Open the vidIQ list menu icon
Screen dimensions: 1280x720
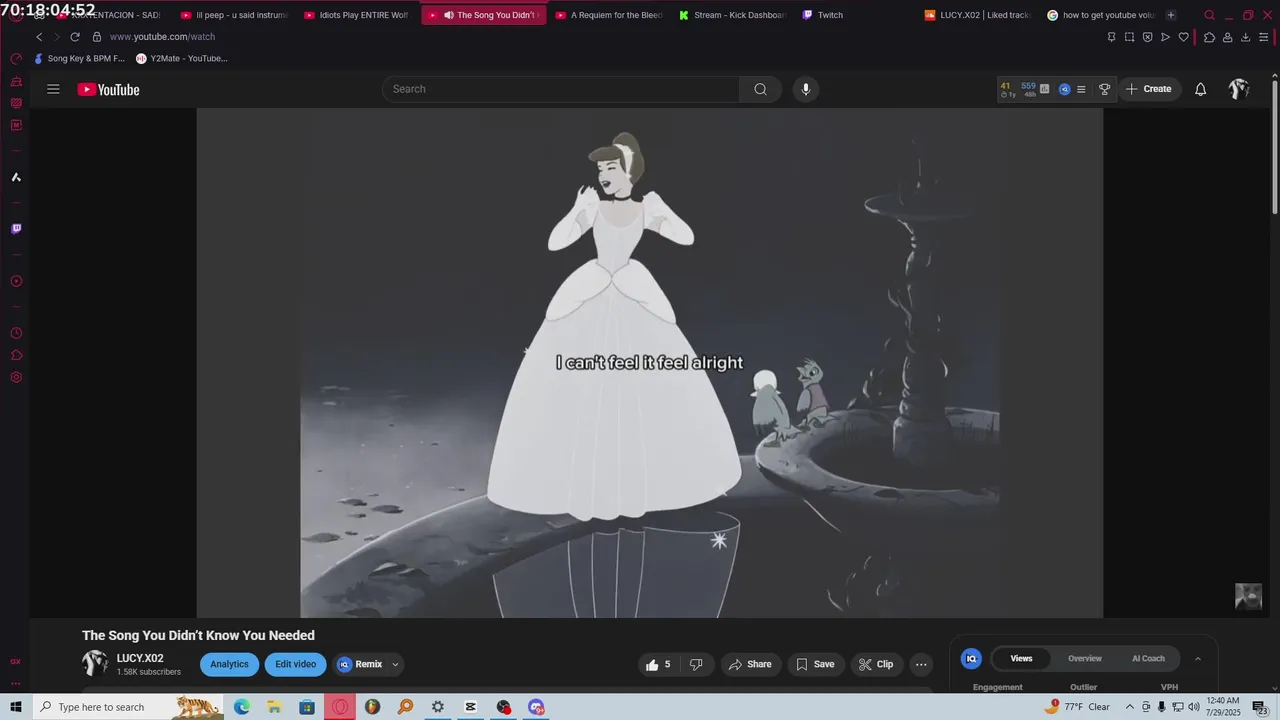pyautogui.click(x=1081, y=89)
